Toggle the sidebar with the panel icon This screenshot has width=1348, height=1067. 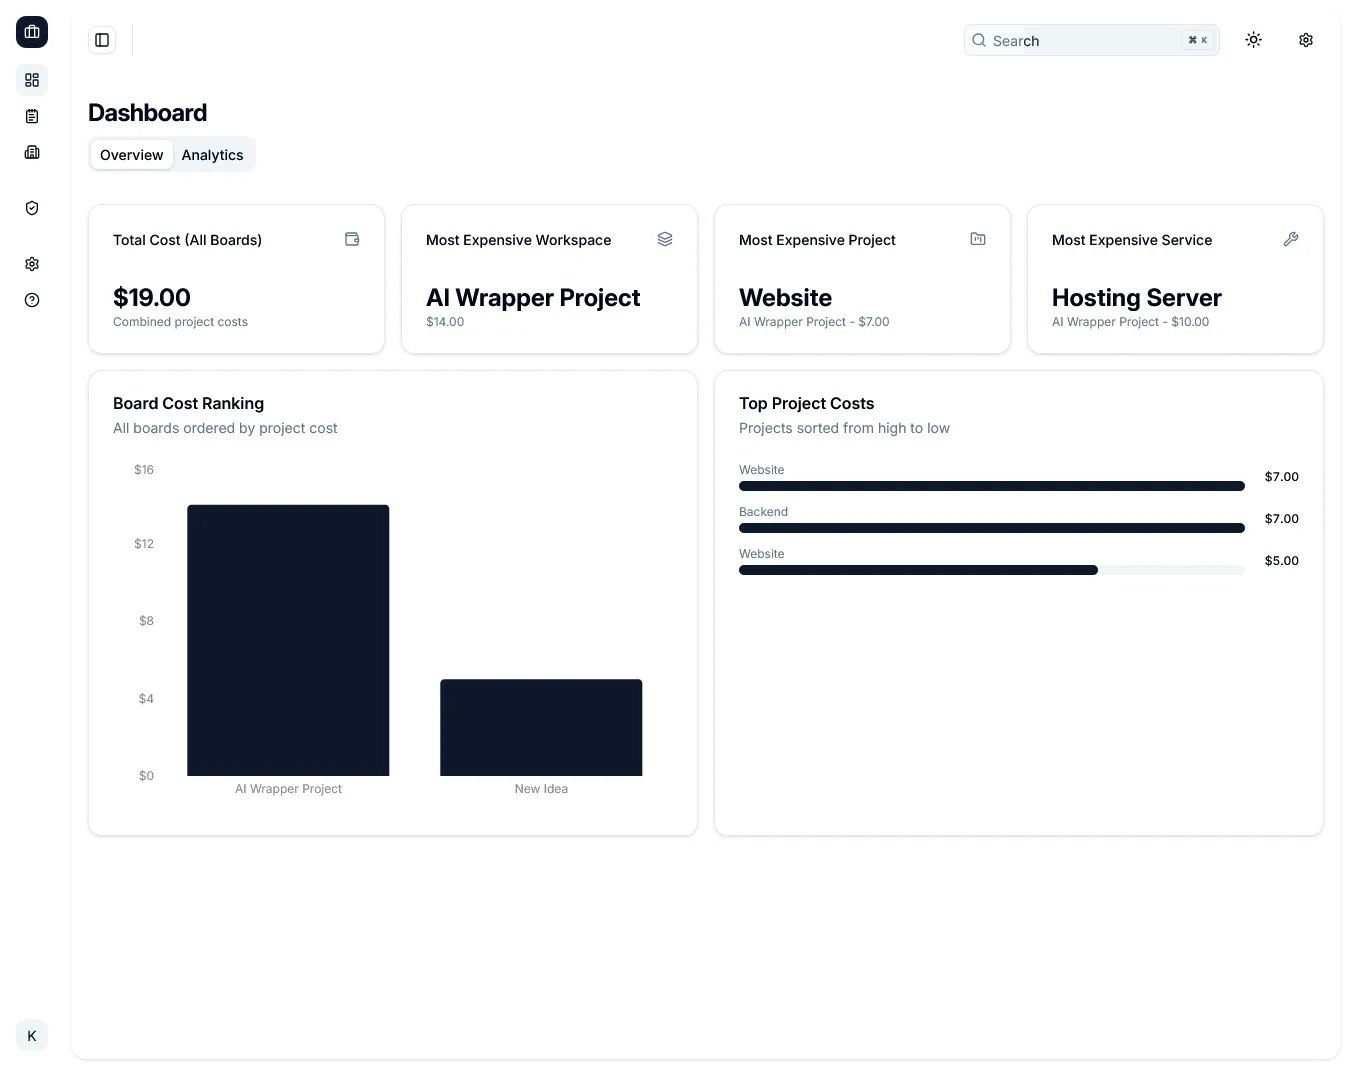pos(101,40)
